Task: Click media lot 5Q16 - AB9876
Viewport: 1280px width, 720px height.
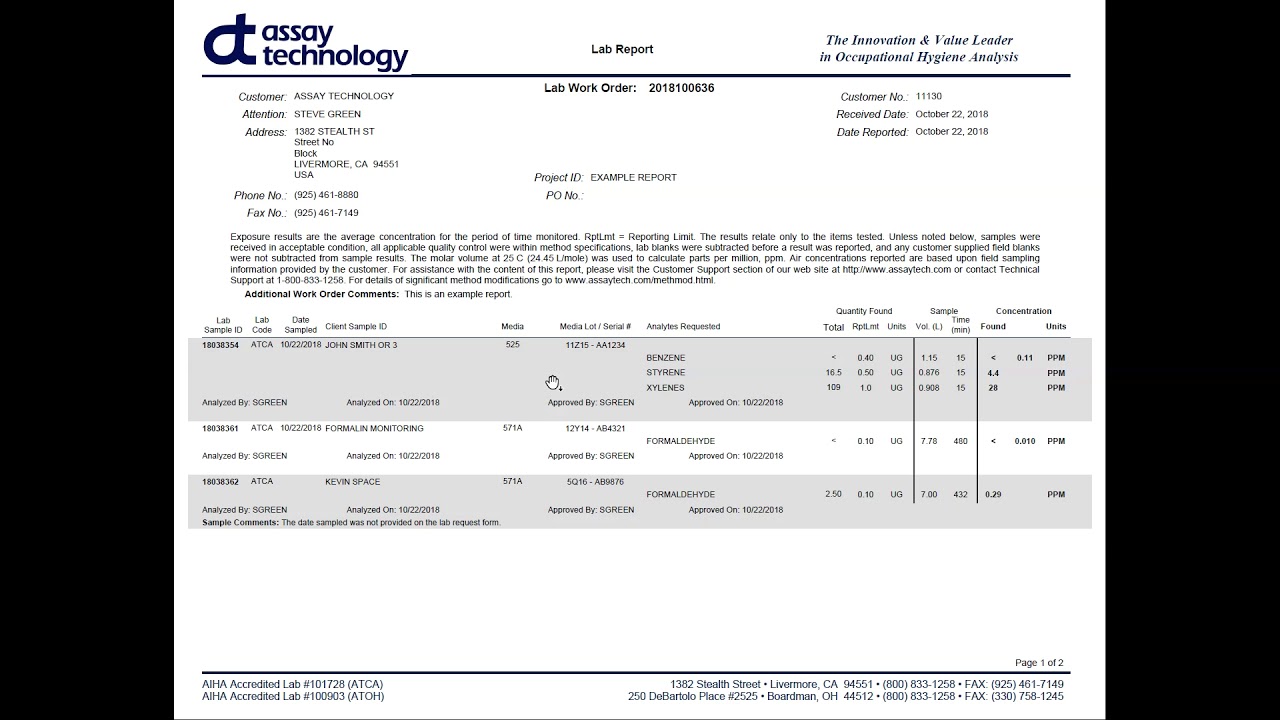Action: (x=595, y=482)
